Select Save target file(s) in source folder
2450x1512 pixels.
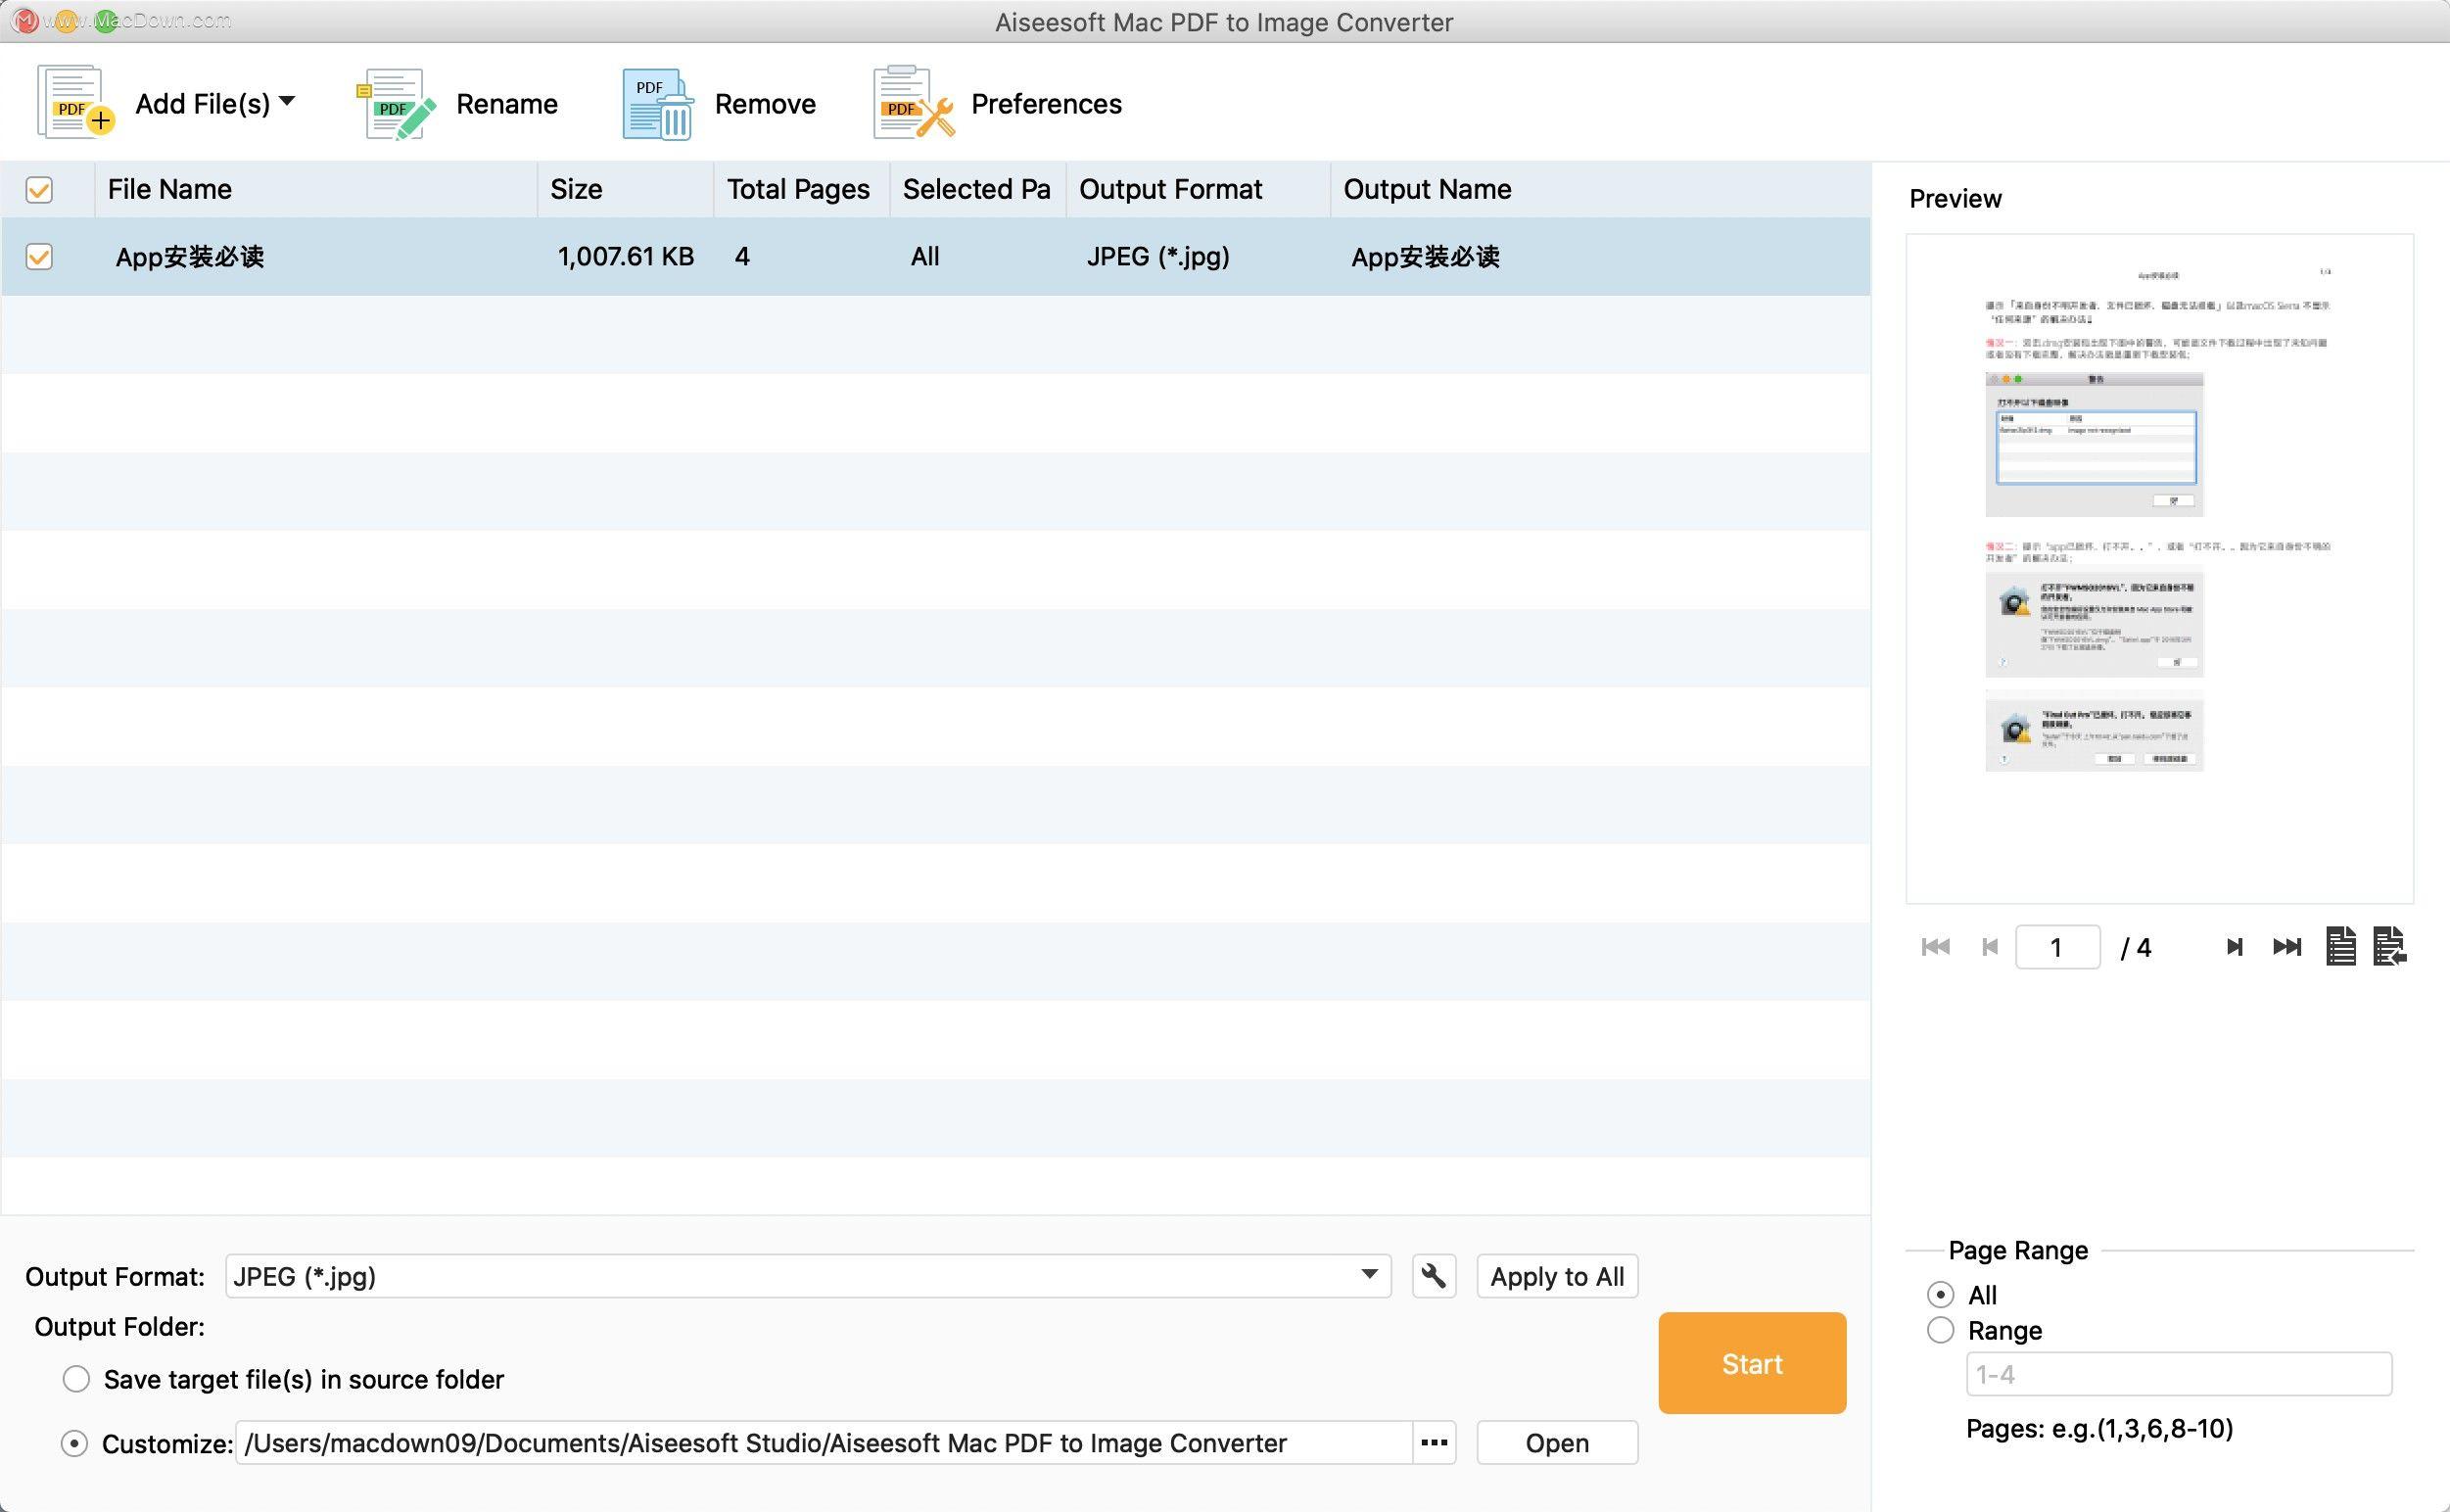pos(76,1379)
